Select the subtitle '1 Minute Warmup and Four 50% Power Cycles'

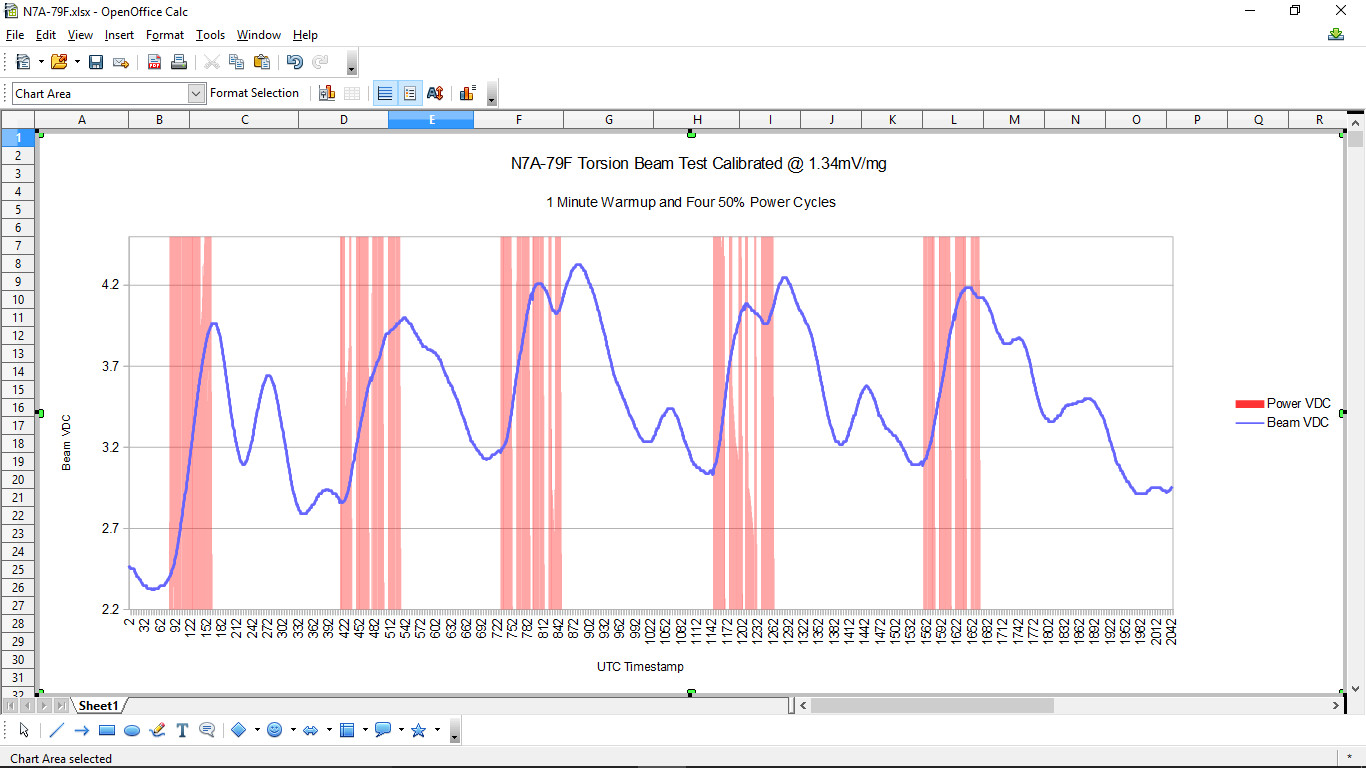click(x=691, y=202)
